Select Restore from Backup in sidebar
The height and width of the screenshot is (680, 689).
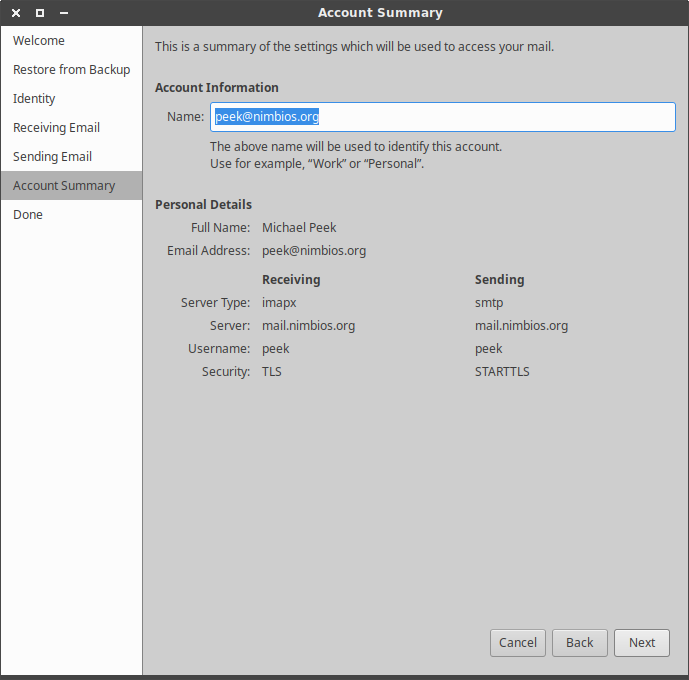click(x=71, y=70)
